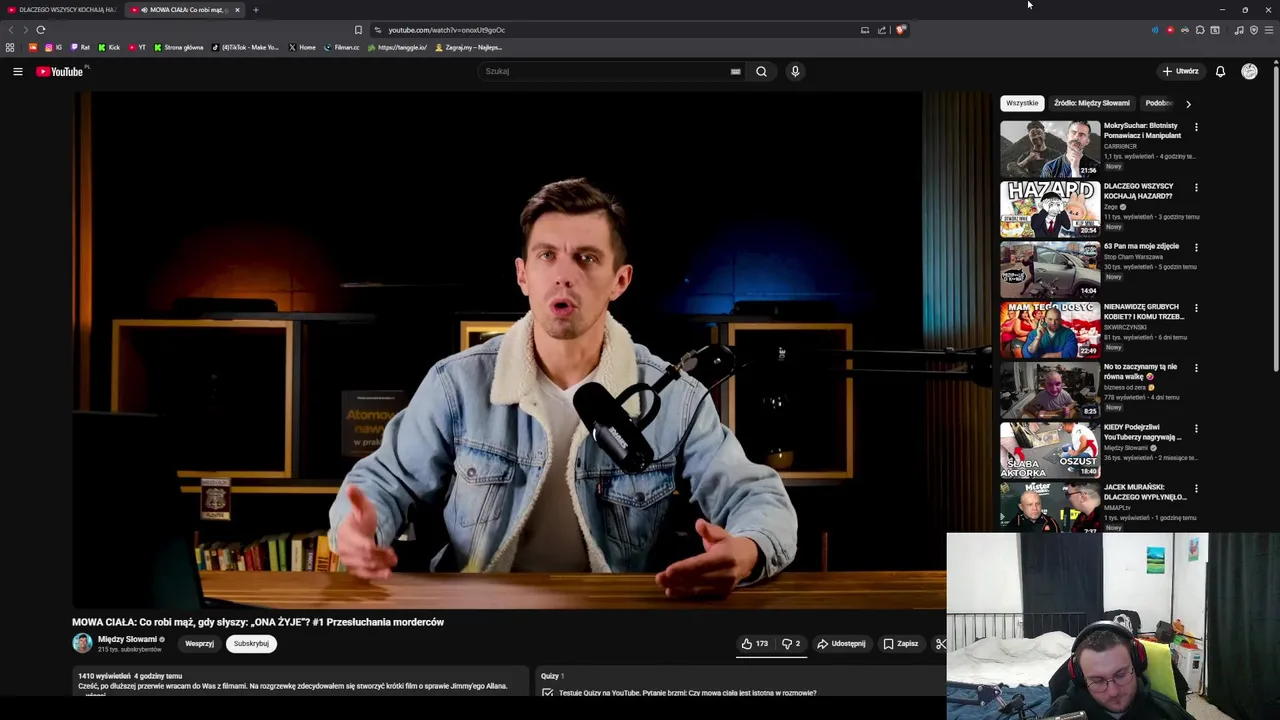This screenshot has width=1280, height=720.
Task: Start voice search with microphone icon
Action: pyautogui.click(x=795, y=71)
